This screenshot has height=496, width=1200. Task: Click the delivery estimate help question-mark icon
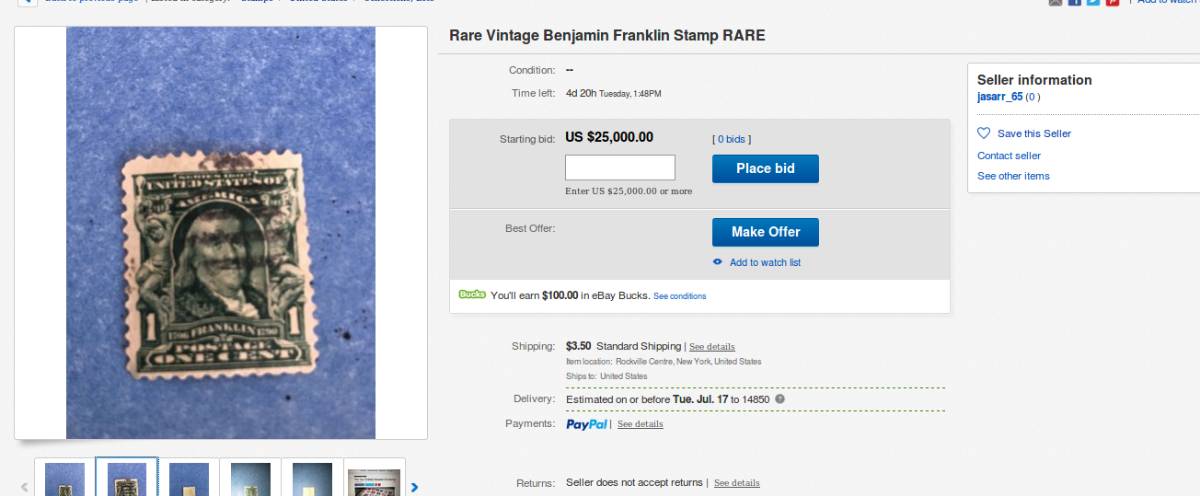pos(780,399)
